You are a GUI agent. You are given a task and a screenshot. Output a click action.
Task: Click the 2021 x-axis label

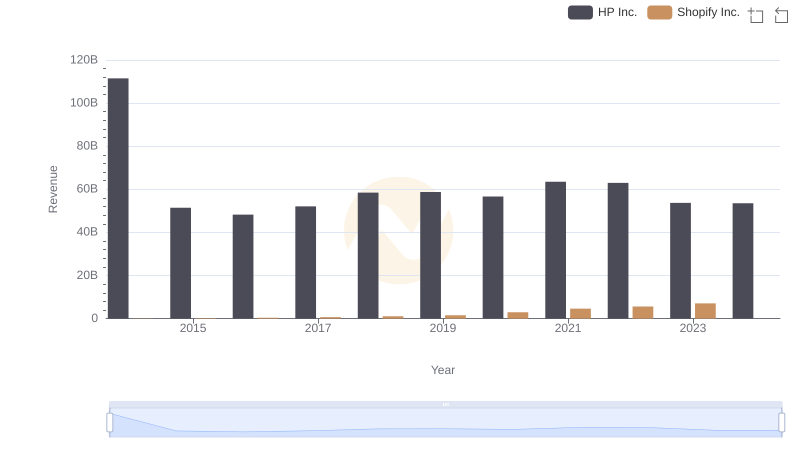[x=568, y=328]
